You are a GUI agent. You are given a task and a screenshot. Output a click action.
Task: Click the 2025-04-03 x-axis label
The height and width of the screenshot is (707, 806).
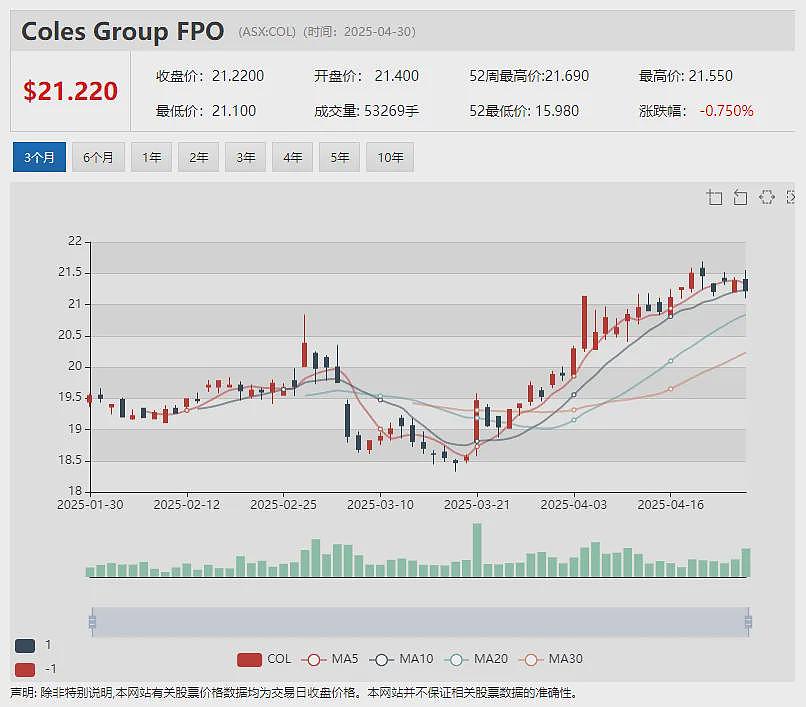[574, 505]
